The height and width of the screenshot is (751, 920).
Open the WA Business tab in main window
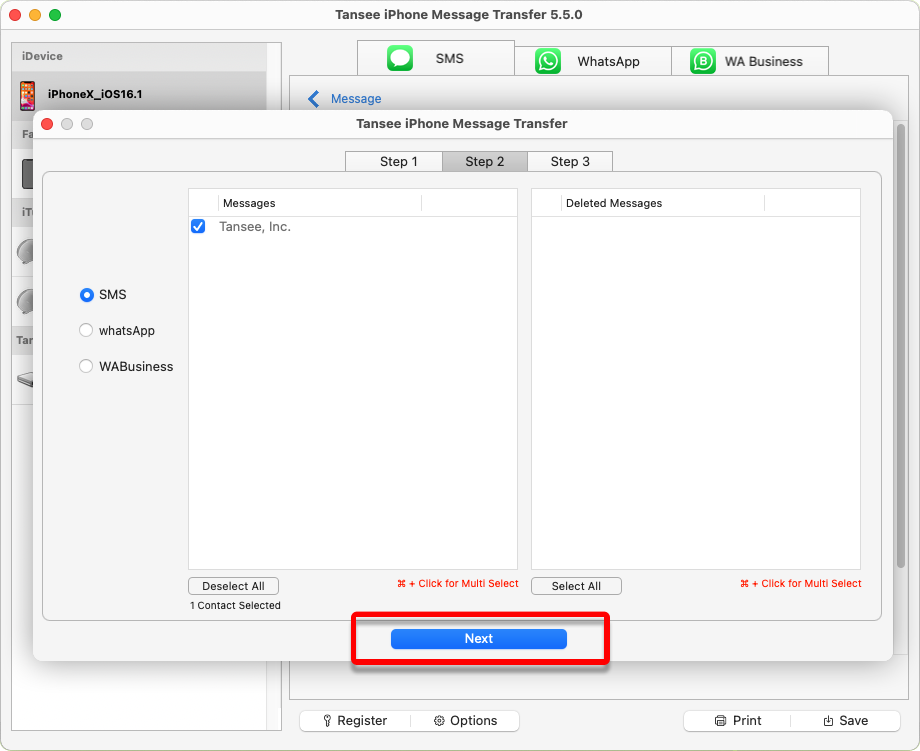[750, 61]
